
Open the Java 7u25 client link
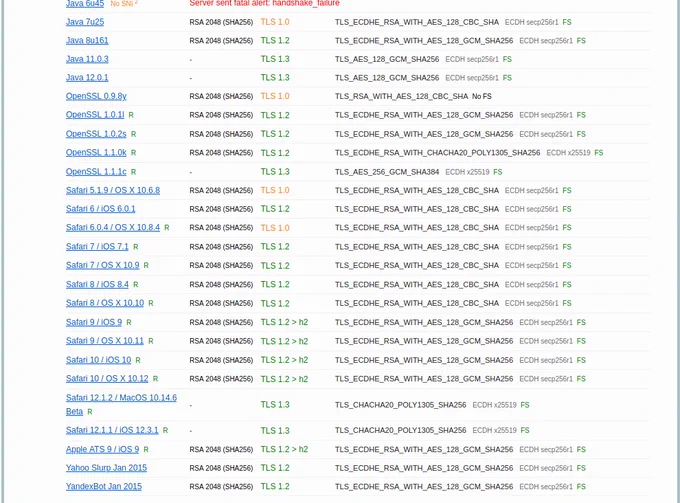(x=85, y=22)
